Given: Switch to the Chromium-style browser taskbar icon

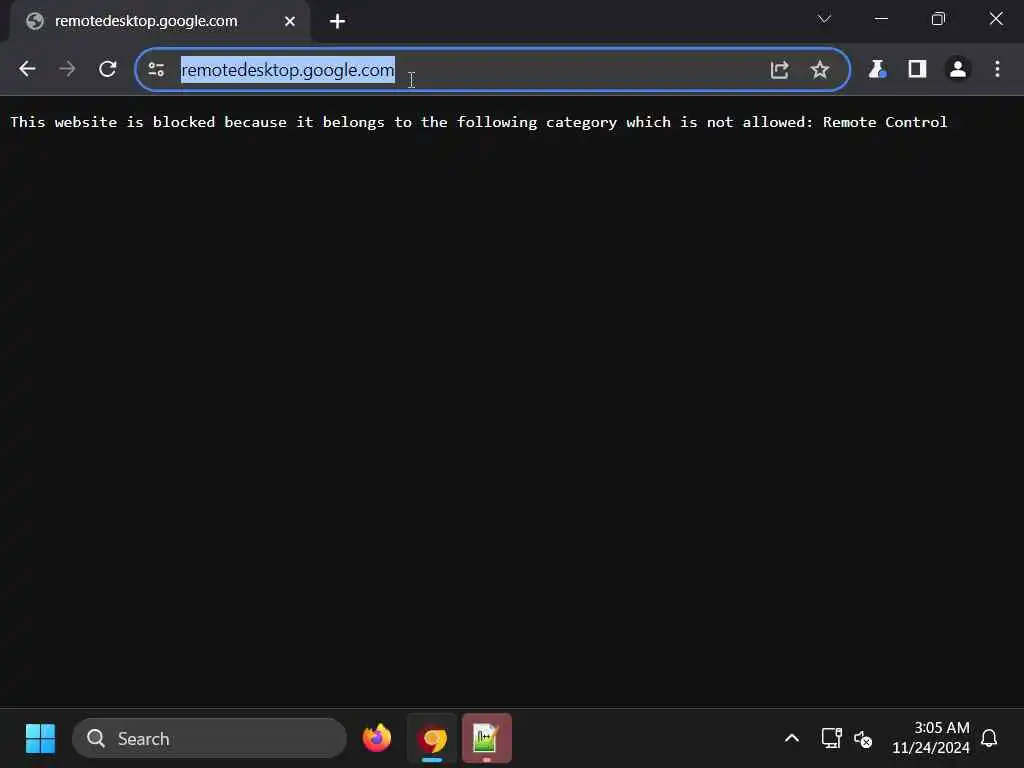Looking at the screenshot, I should (x=433, y=739).
